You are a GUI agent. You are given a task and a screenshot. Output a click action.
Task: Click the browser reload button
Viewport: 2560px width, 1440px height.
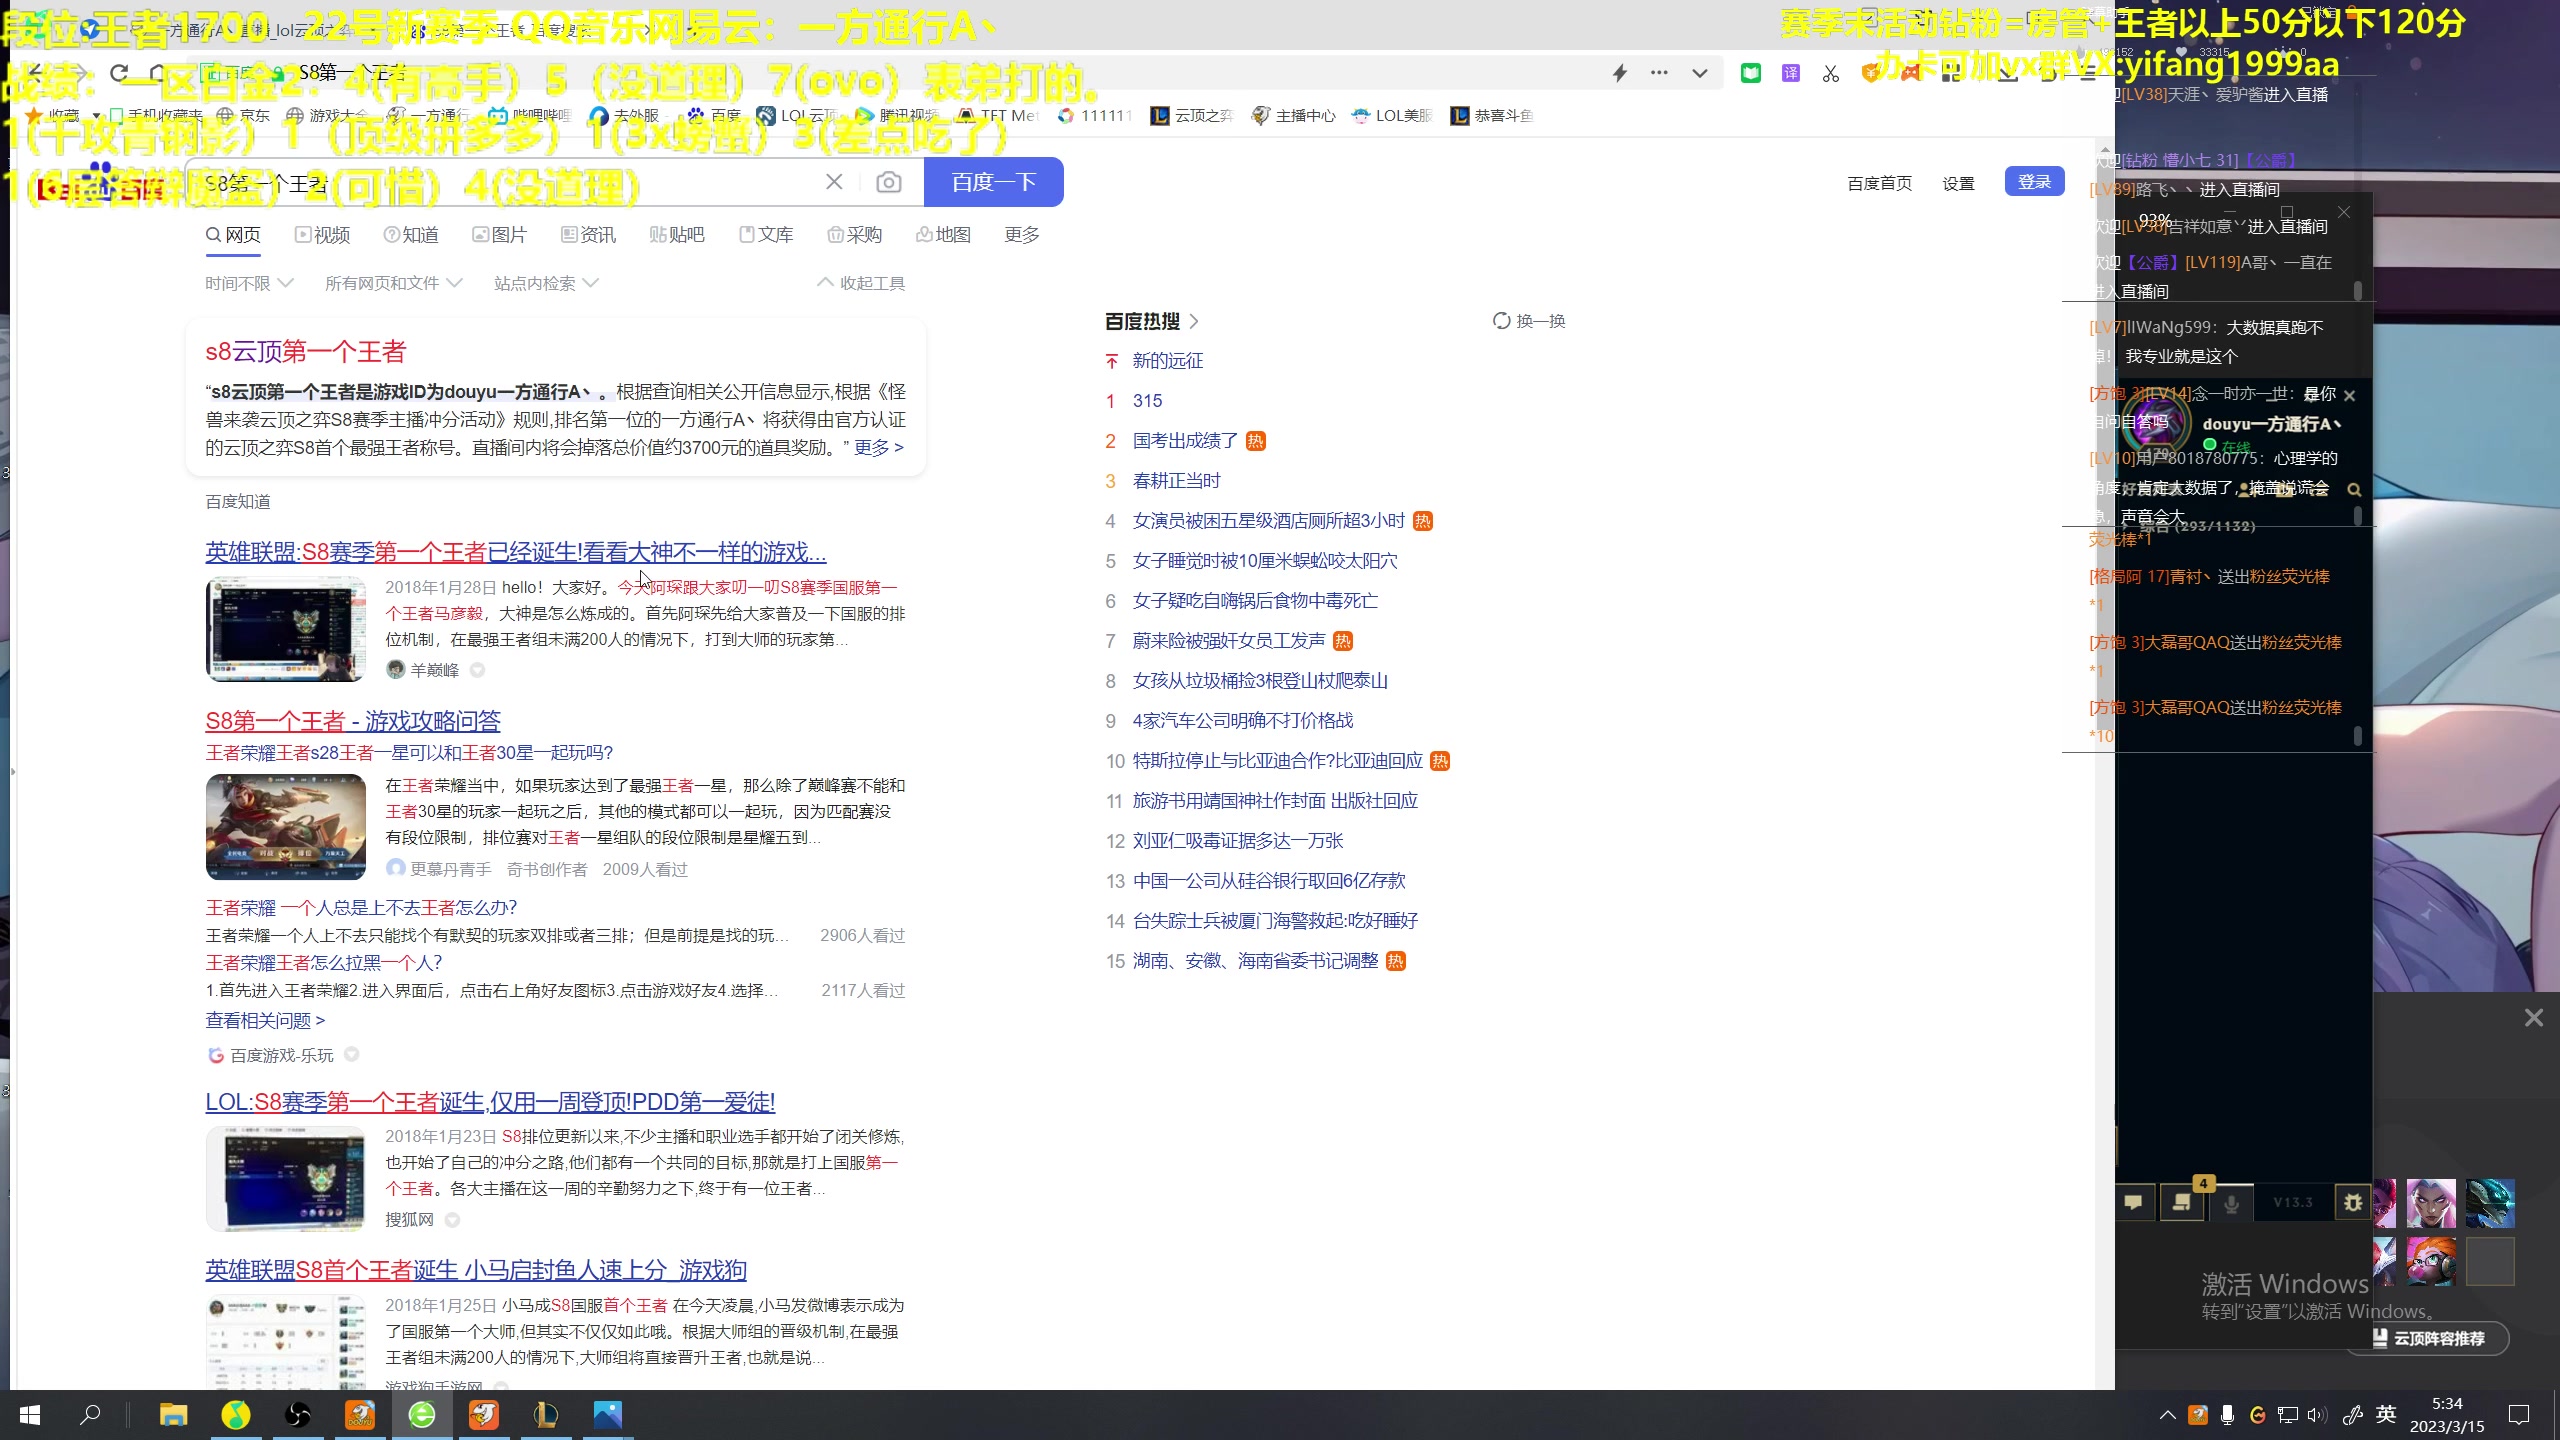coord(119,73)
